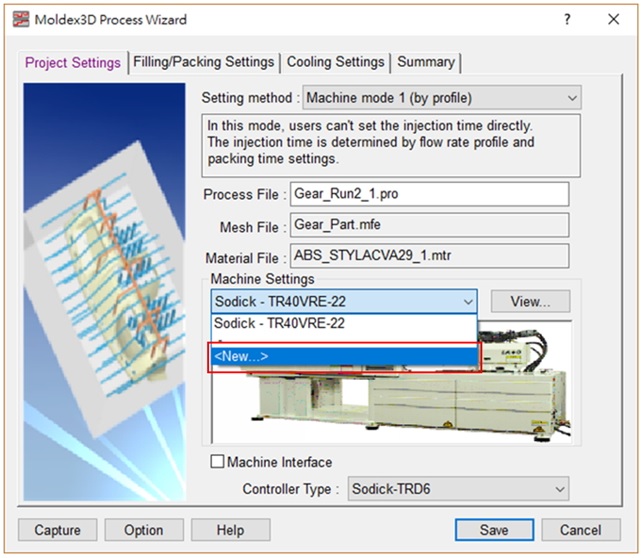The width and height of the screenshot is (643, 558).
Task: Click the View... button
Action: (x=530, y=302)
